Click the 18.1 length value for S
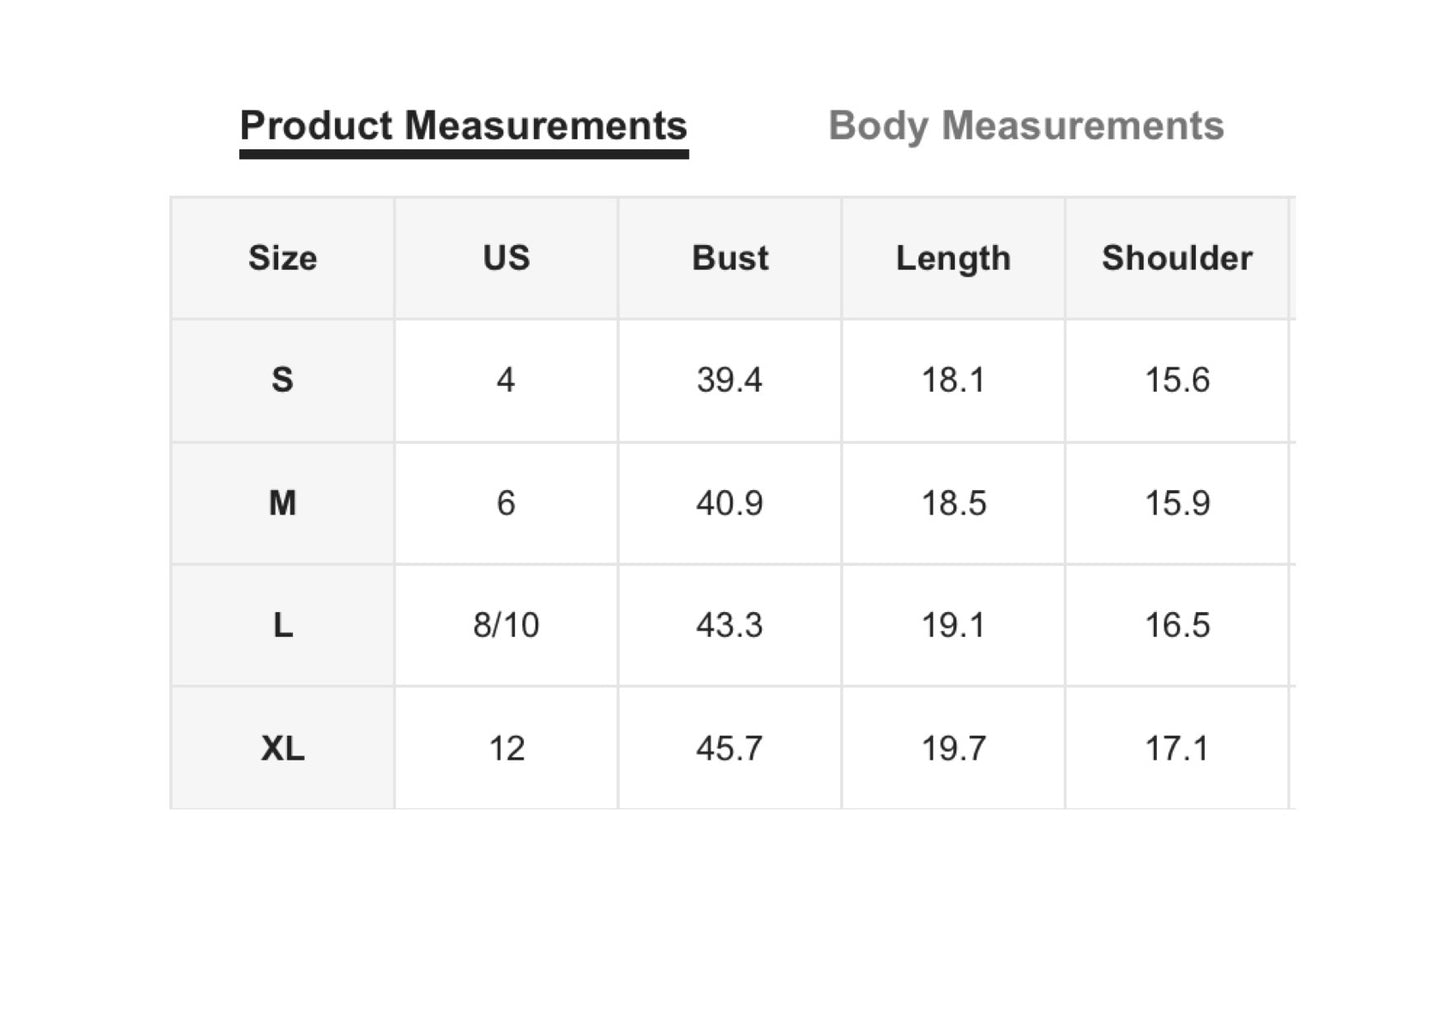1445x1013 pixels. point(953,380)
